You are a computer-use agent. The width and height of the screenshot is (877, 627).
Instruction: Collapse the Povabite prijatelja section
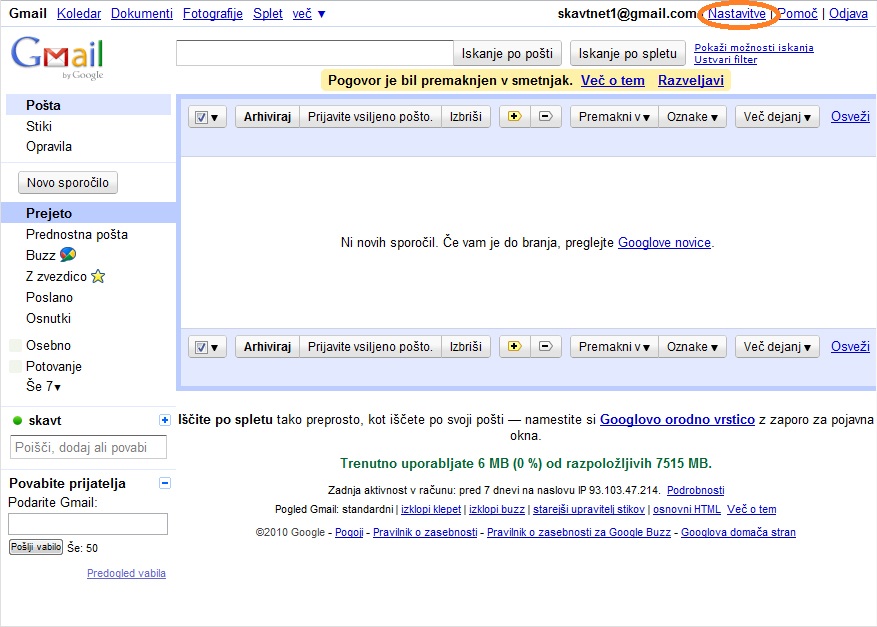[x=164, y=483]
